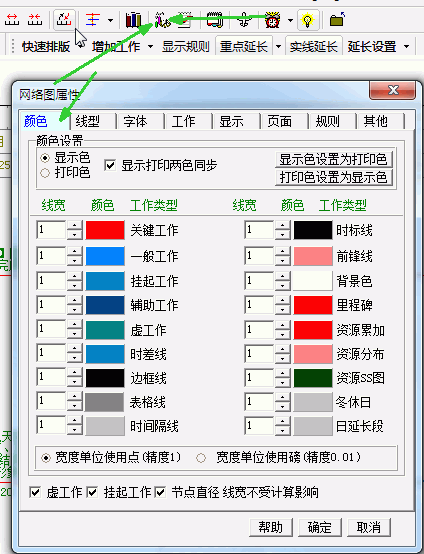Click the 确定 button
Viewport: 424px width, 554px height.
click(x=320, y=528)
